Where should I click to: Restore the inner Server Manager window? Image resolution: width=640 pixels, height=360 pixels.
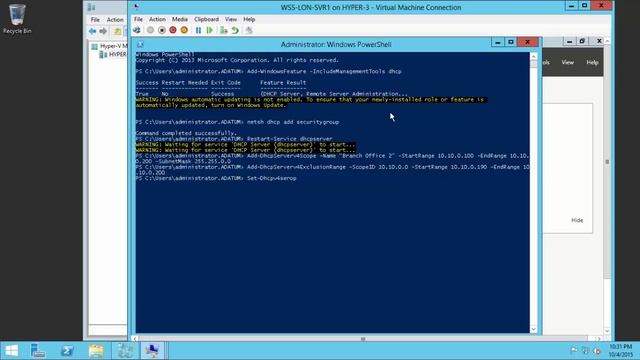point(582,41)
